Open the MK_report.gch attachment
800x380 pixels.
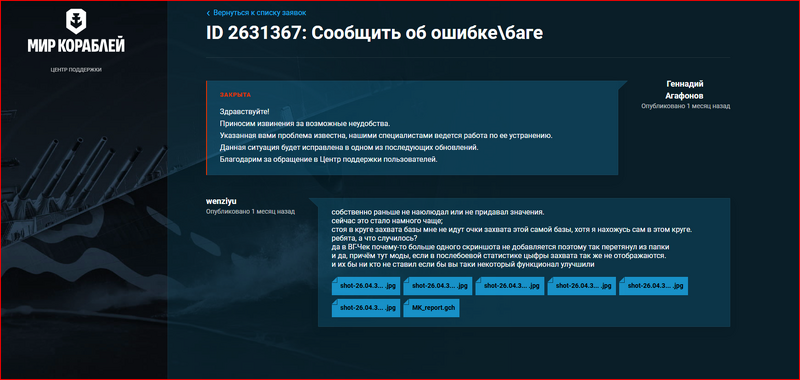coord(432,308)
